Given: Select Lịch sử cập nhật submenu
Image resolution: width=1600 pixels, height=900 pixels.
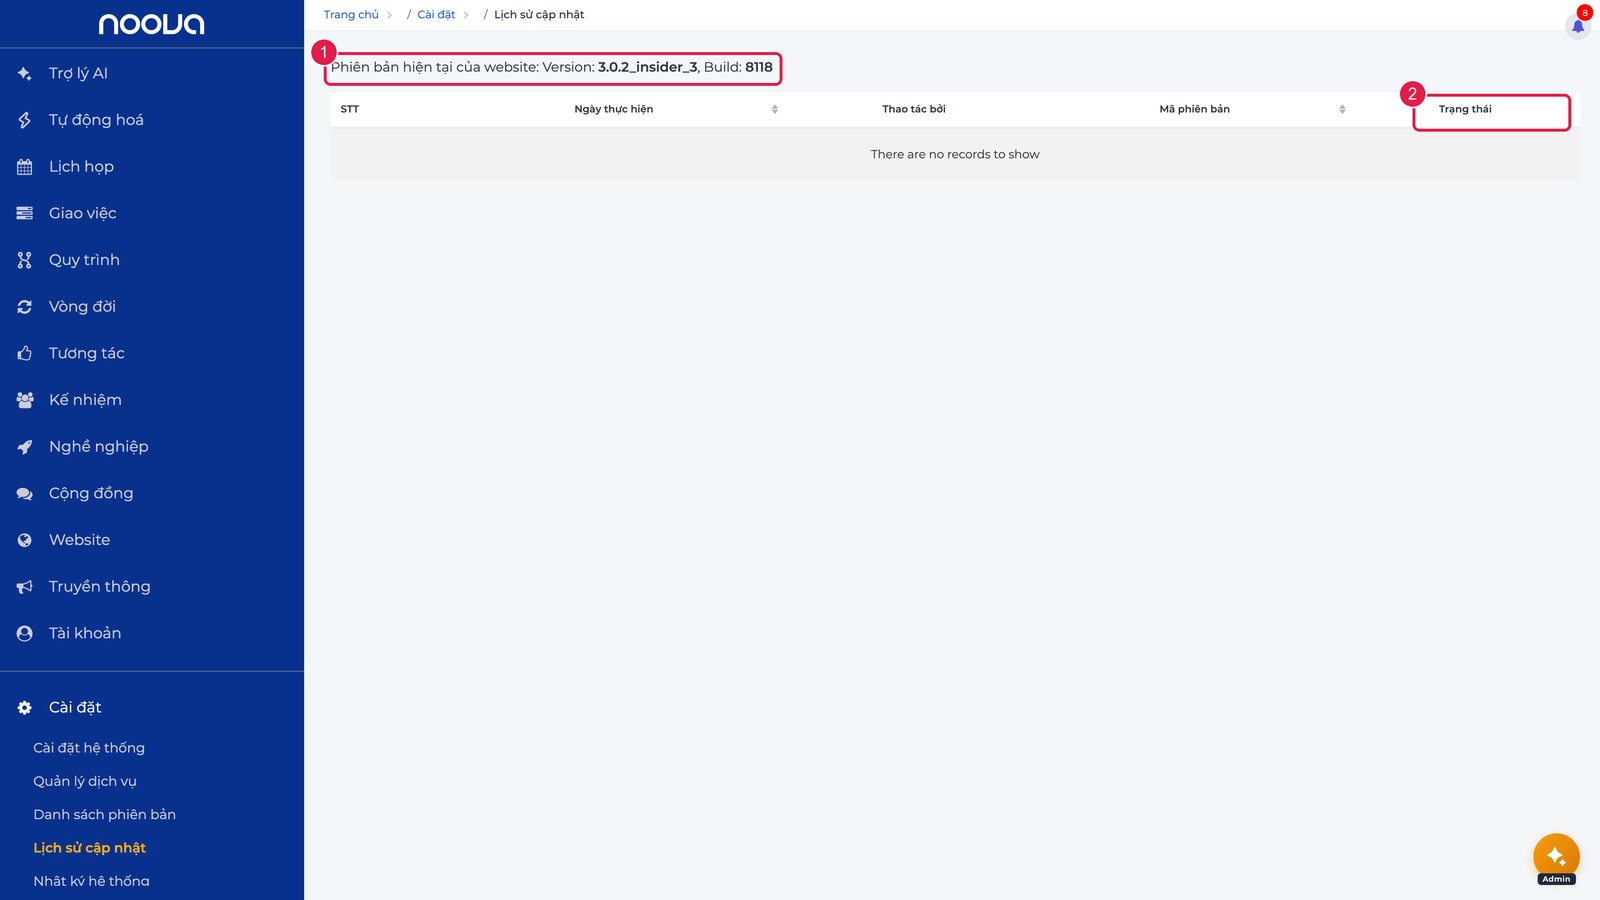Looking at the screenshot, I should 90,848.
